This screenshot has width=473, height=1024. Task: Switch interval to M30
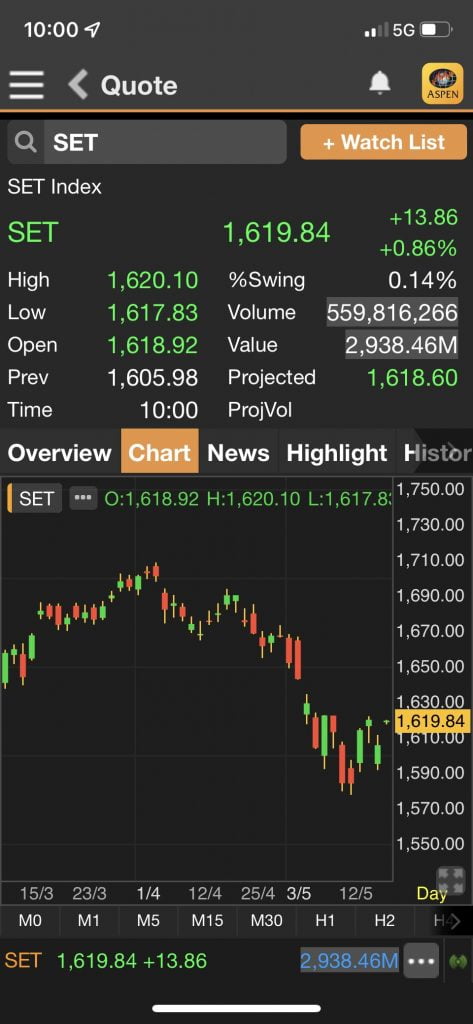267,921
